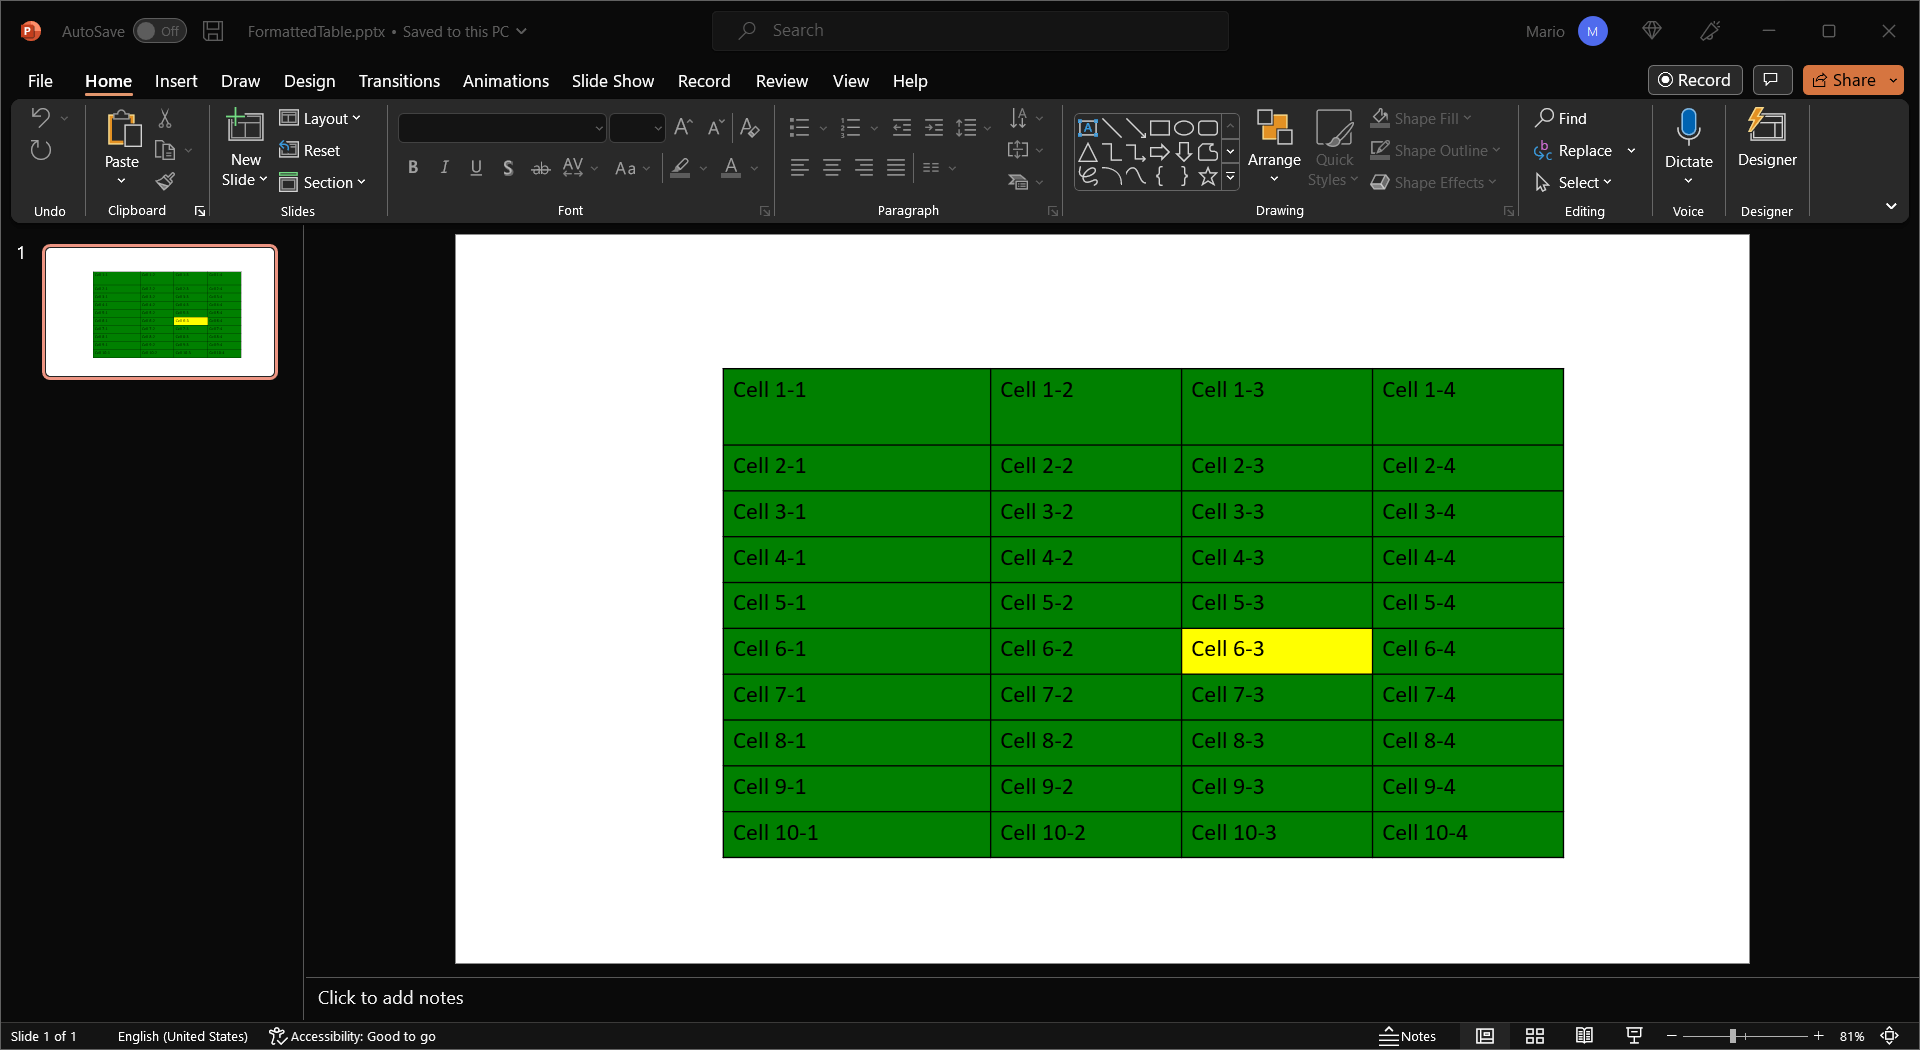This screenshot has height=1050, width=1920.
Task: Click the Cut scissors icon
Action: [165, 119]
